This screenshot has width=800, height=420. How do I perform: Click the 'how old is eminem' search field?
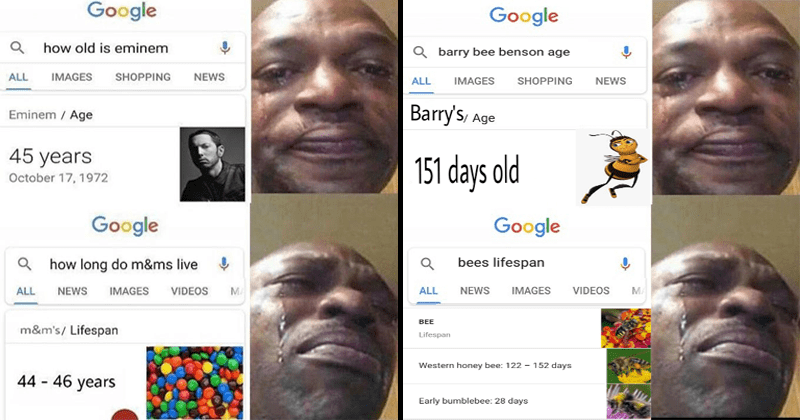point(122,48)
